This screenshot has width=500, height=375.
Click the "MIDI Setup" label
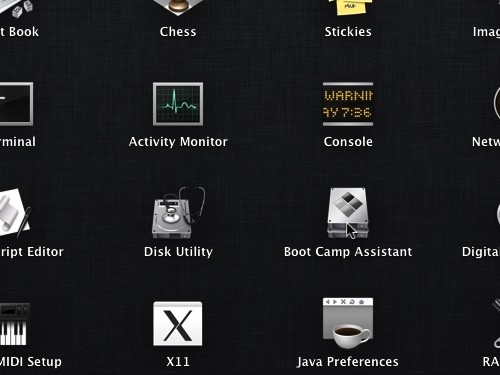click(31, 362)
